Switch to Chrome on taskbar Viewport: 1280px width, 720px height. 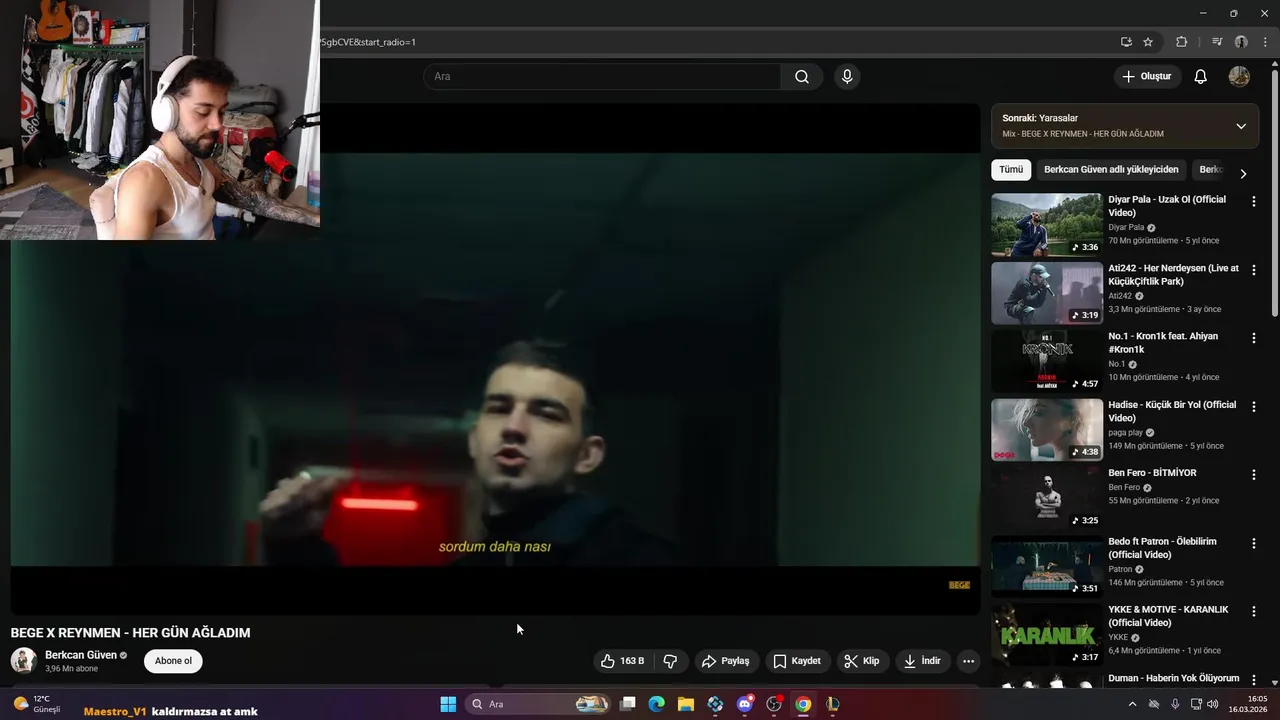[x=803, y=704]
